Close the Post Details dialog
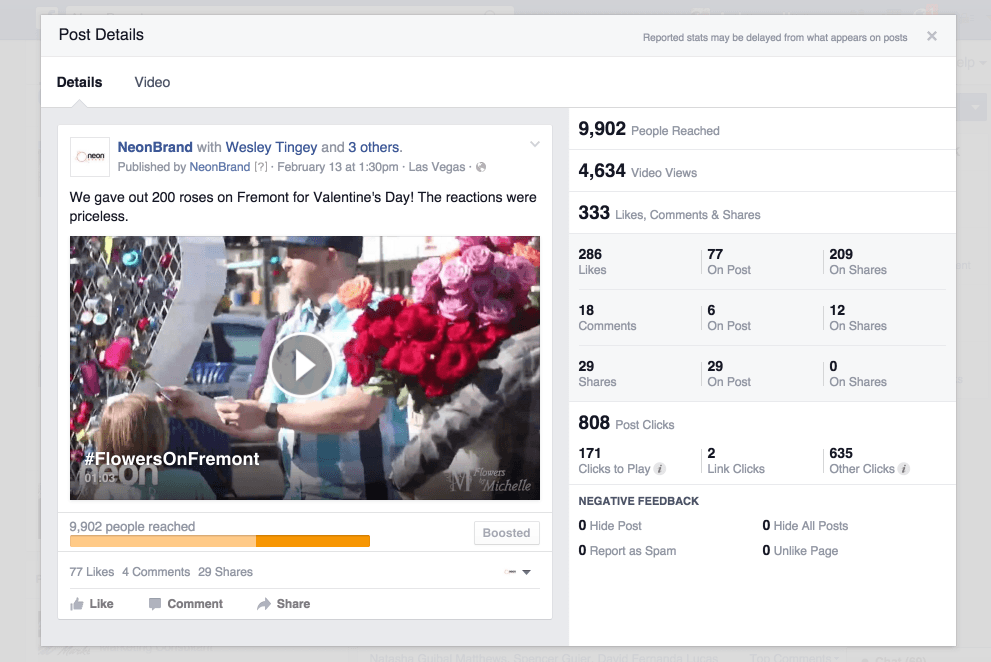Viewport: 991px width, 662px height. point(932,36)
